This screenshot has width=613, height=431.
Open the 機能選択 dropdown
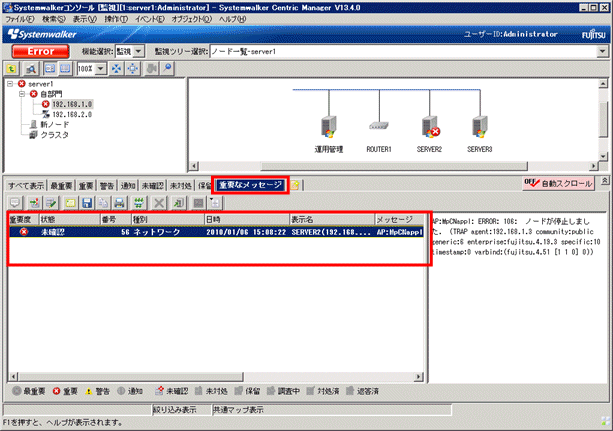click(138, 51)
